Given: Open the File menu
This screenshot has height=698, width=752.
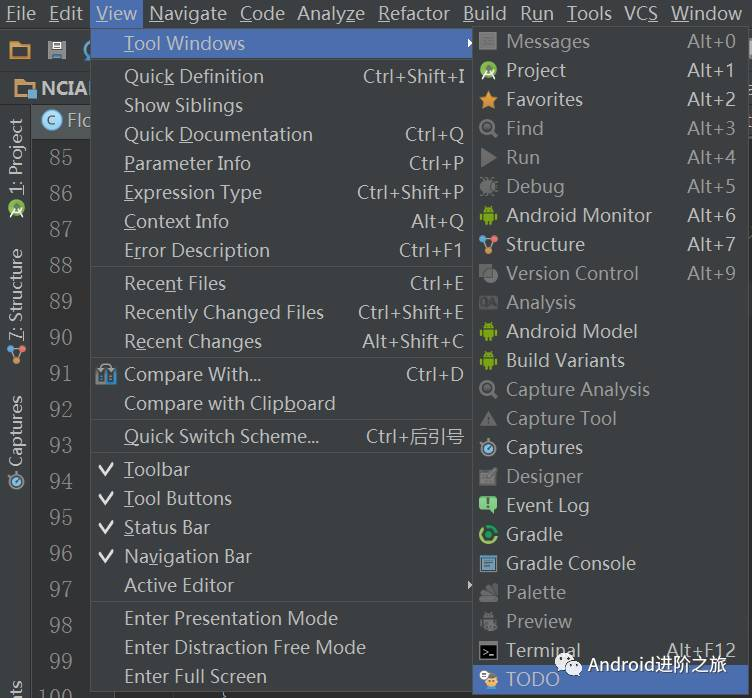Looking at the screenshot, I should [21, 13].
